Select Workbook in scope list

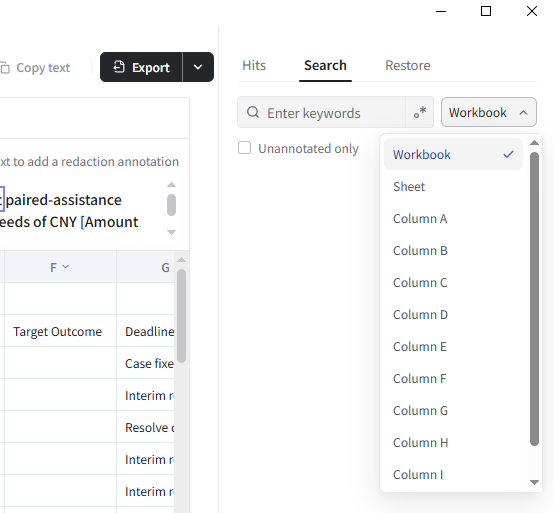[453, 154]
